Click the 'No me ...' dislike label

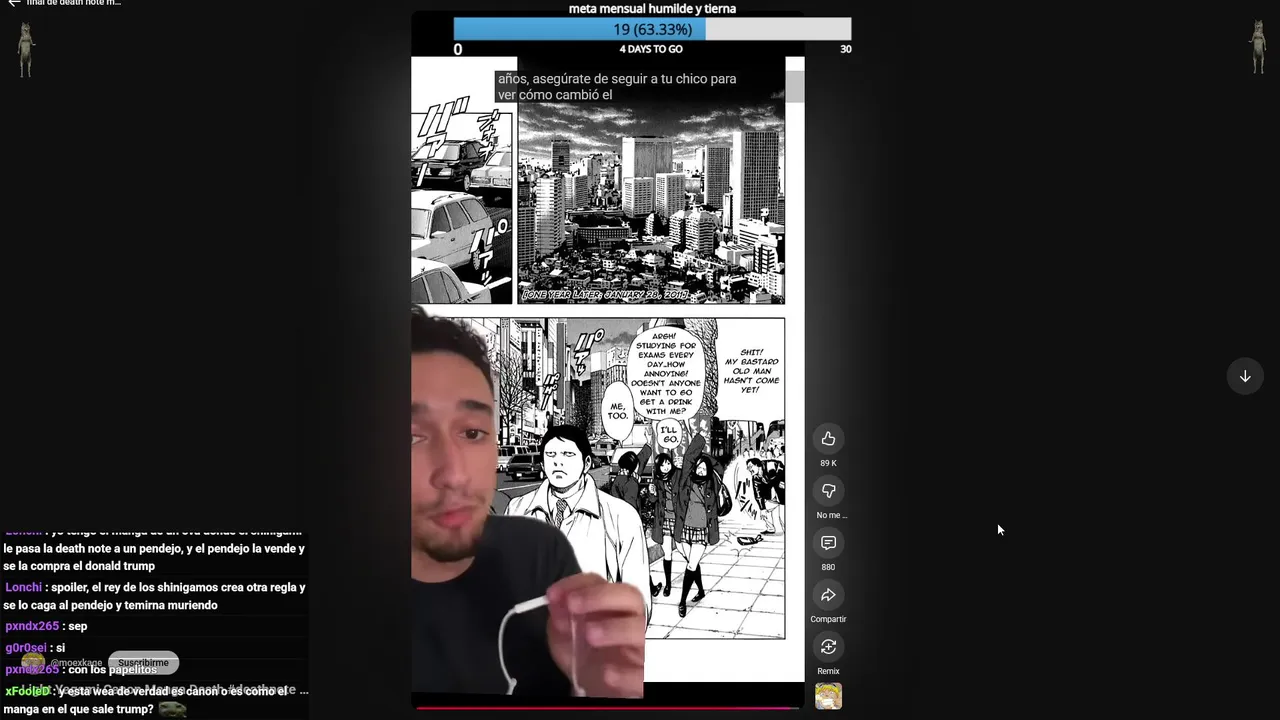[x=831, y=515]
